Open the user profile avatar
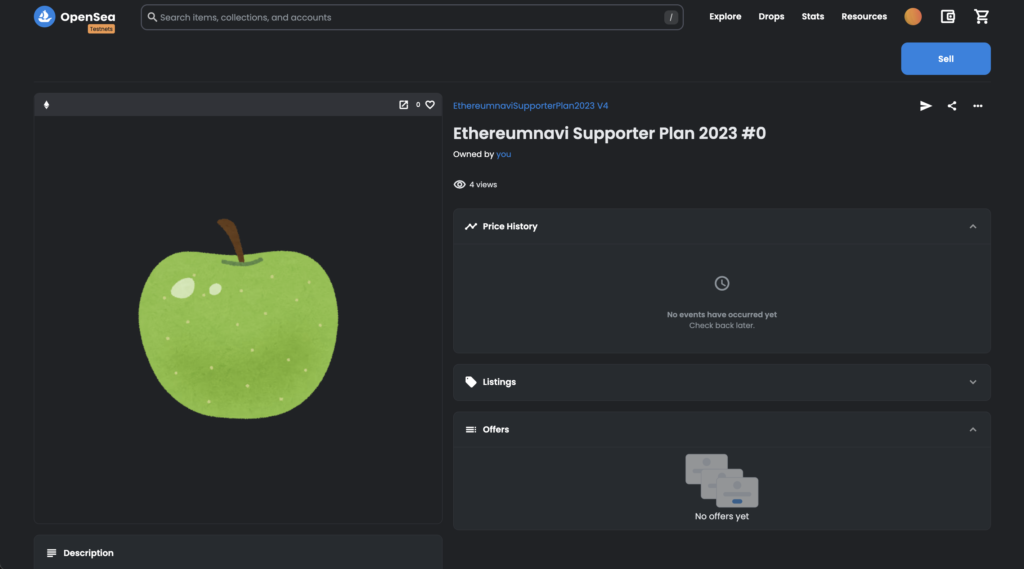The width and height of the screenshot is (1024, 569). click(913, 16)
